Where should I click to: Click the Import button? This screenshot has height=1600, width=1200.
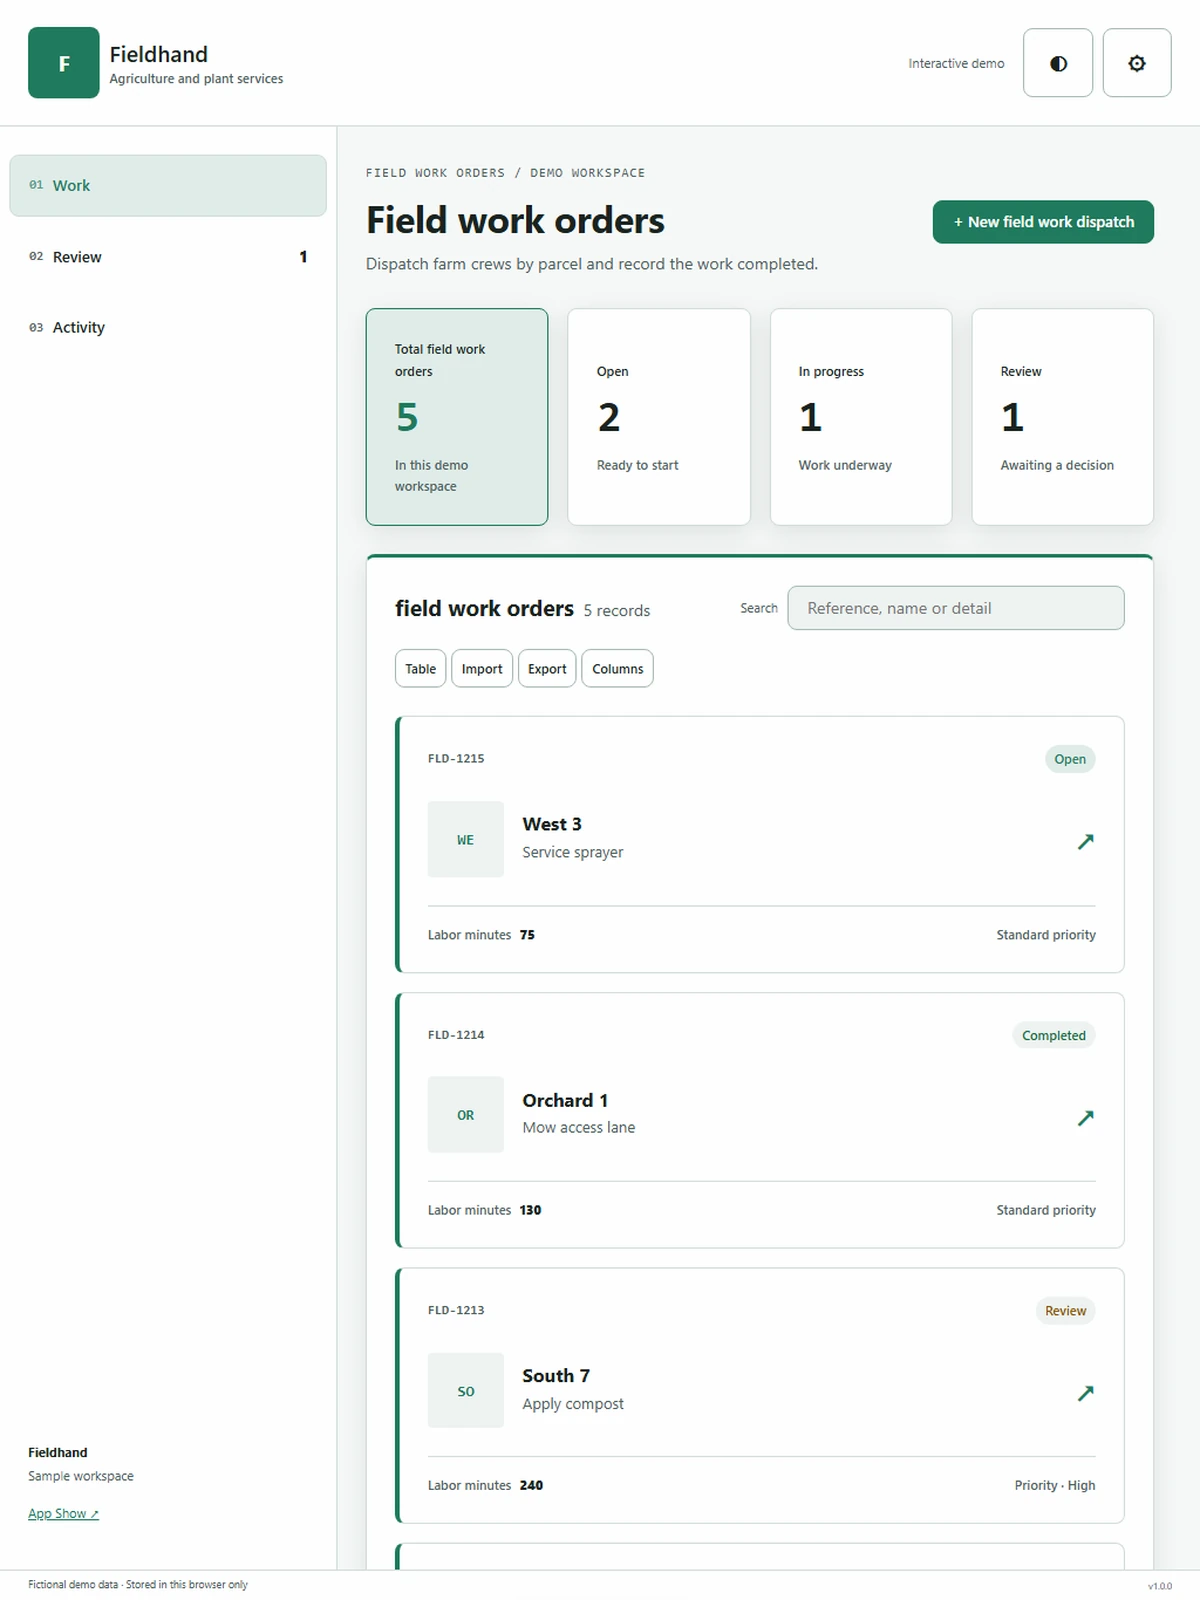(x=482, y=669)
